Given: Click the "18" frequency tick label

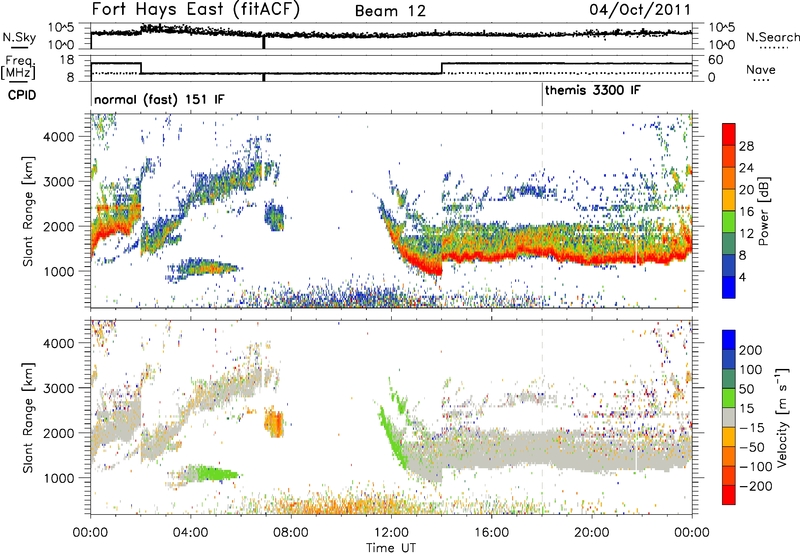Looking at the screenshot, I should 66,60.
